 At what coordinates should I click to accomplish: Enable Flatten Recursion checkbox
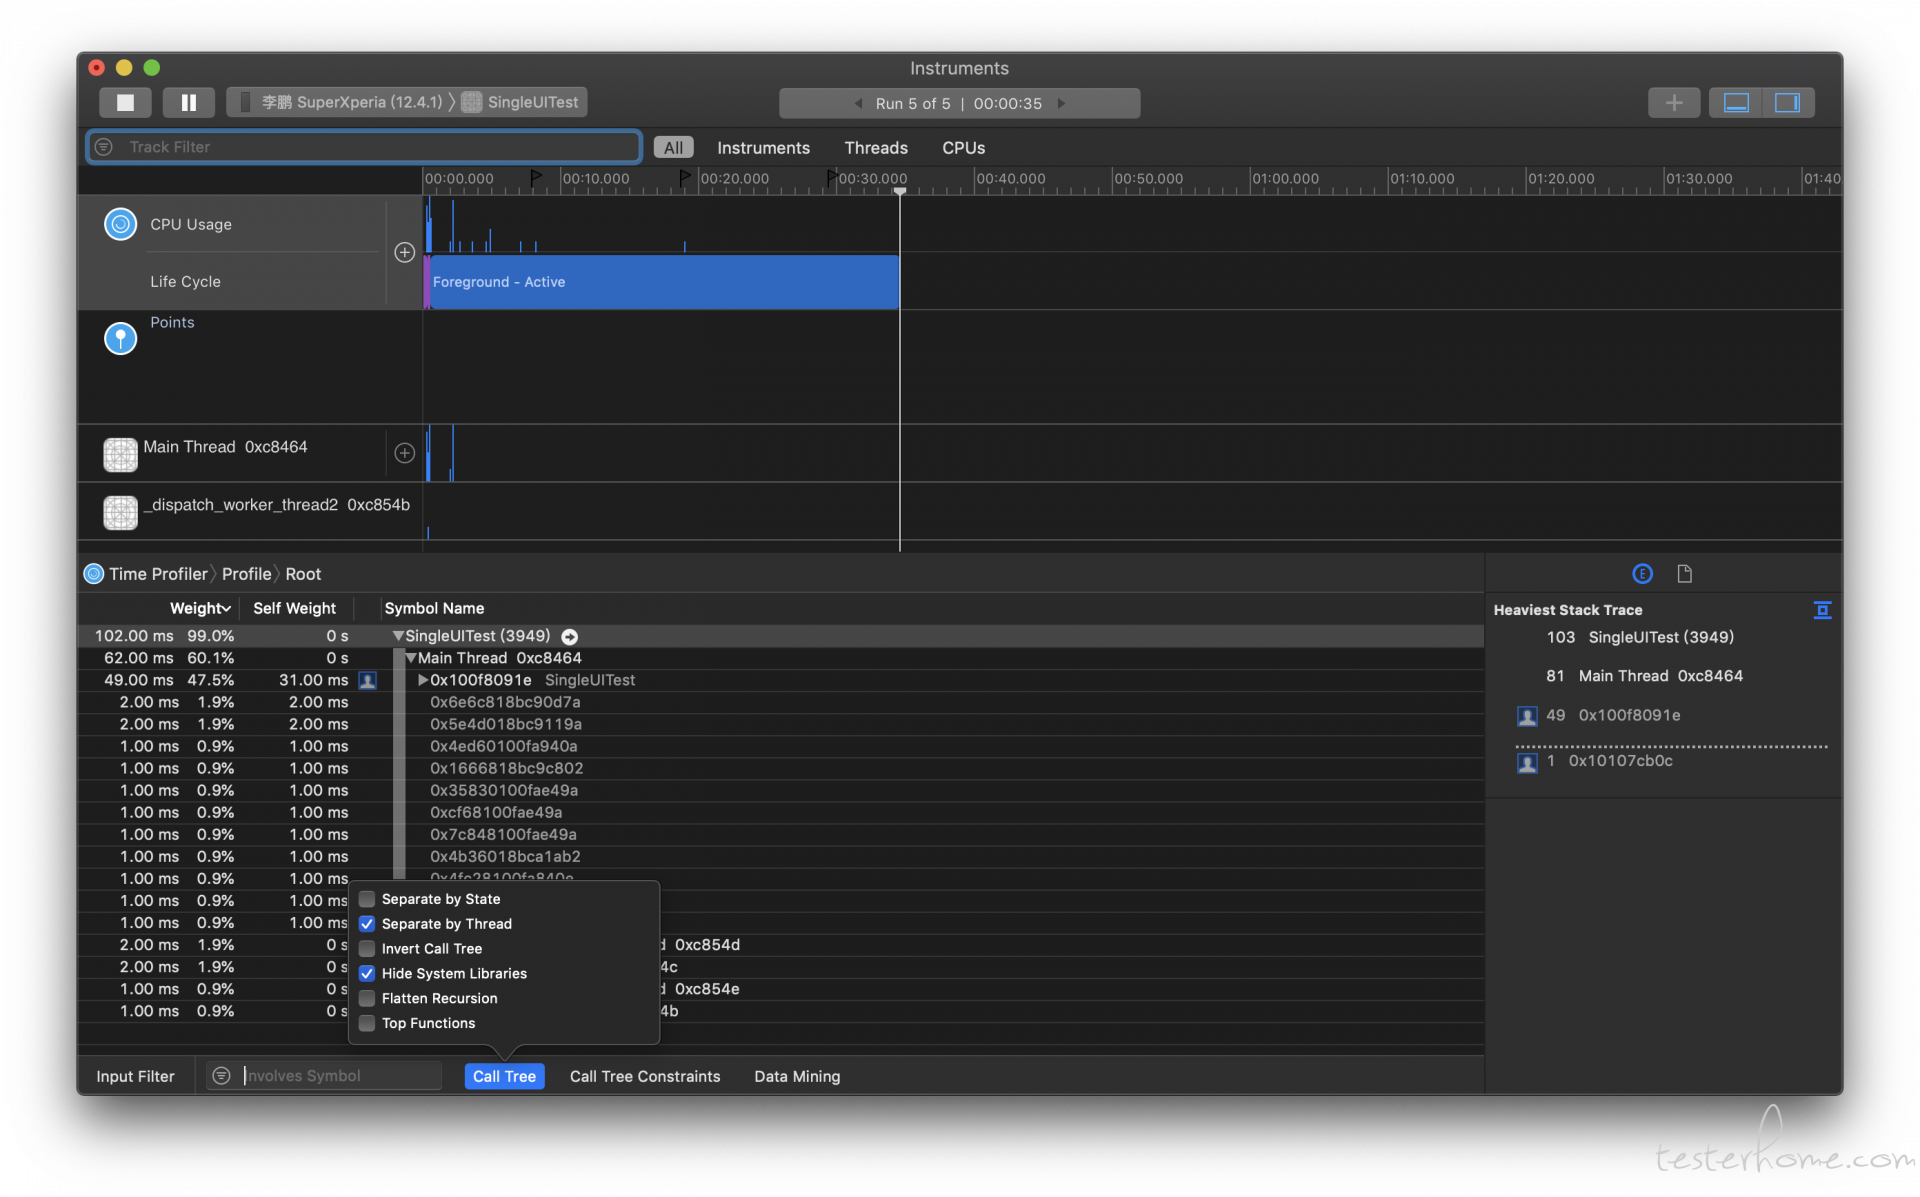point(367,999)
